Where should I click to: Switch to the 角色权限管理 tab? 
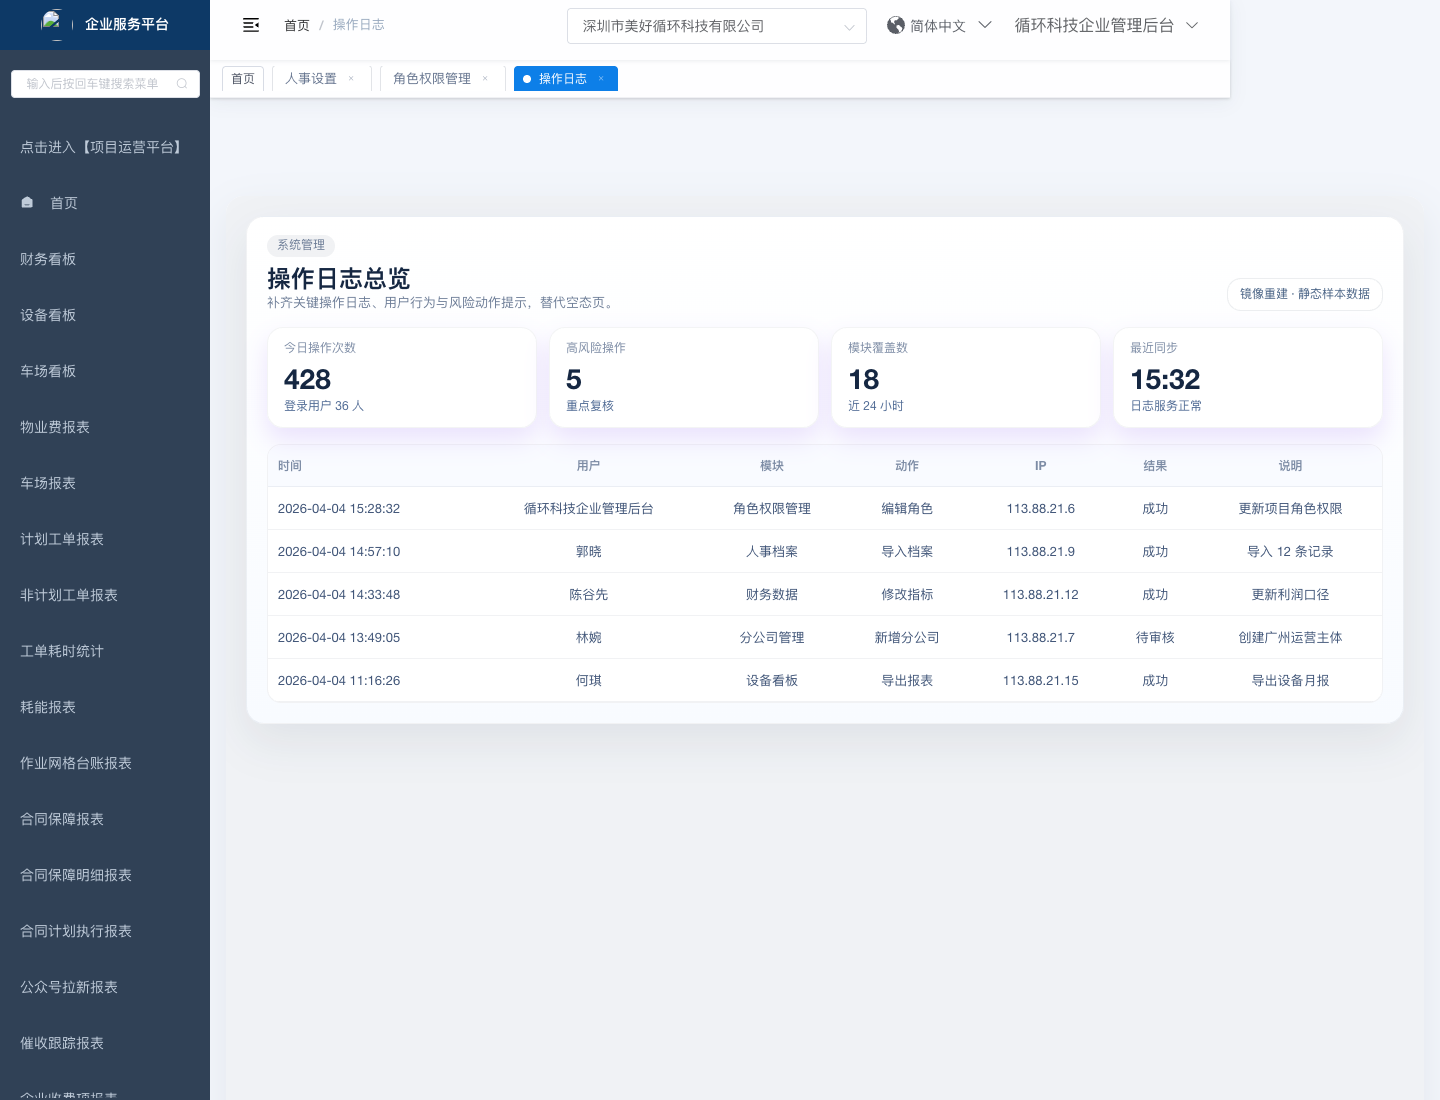tap(431, 79)
